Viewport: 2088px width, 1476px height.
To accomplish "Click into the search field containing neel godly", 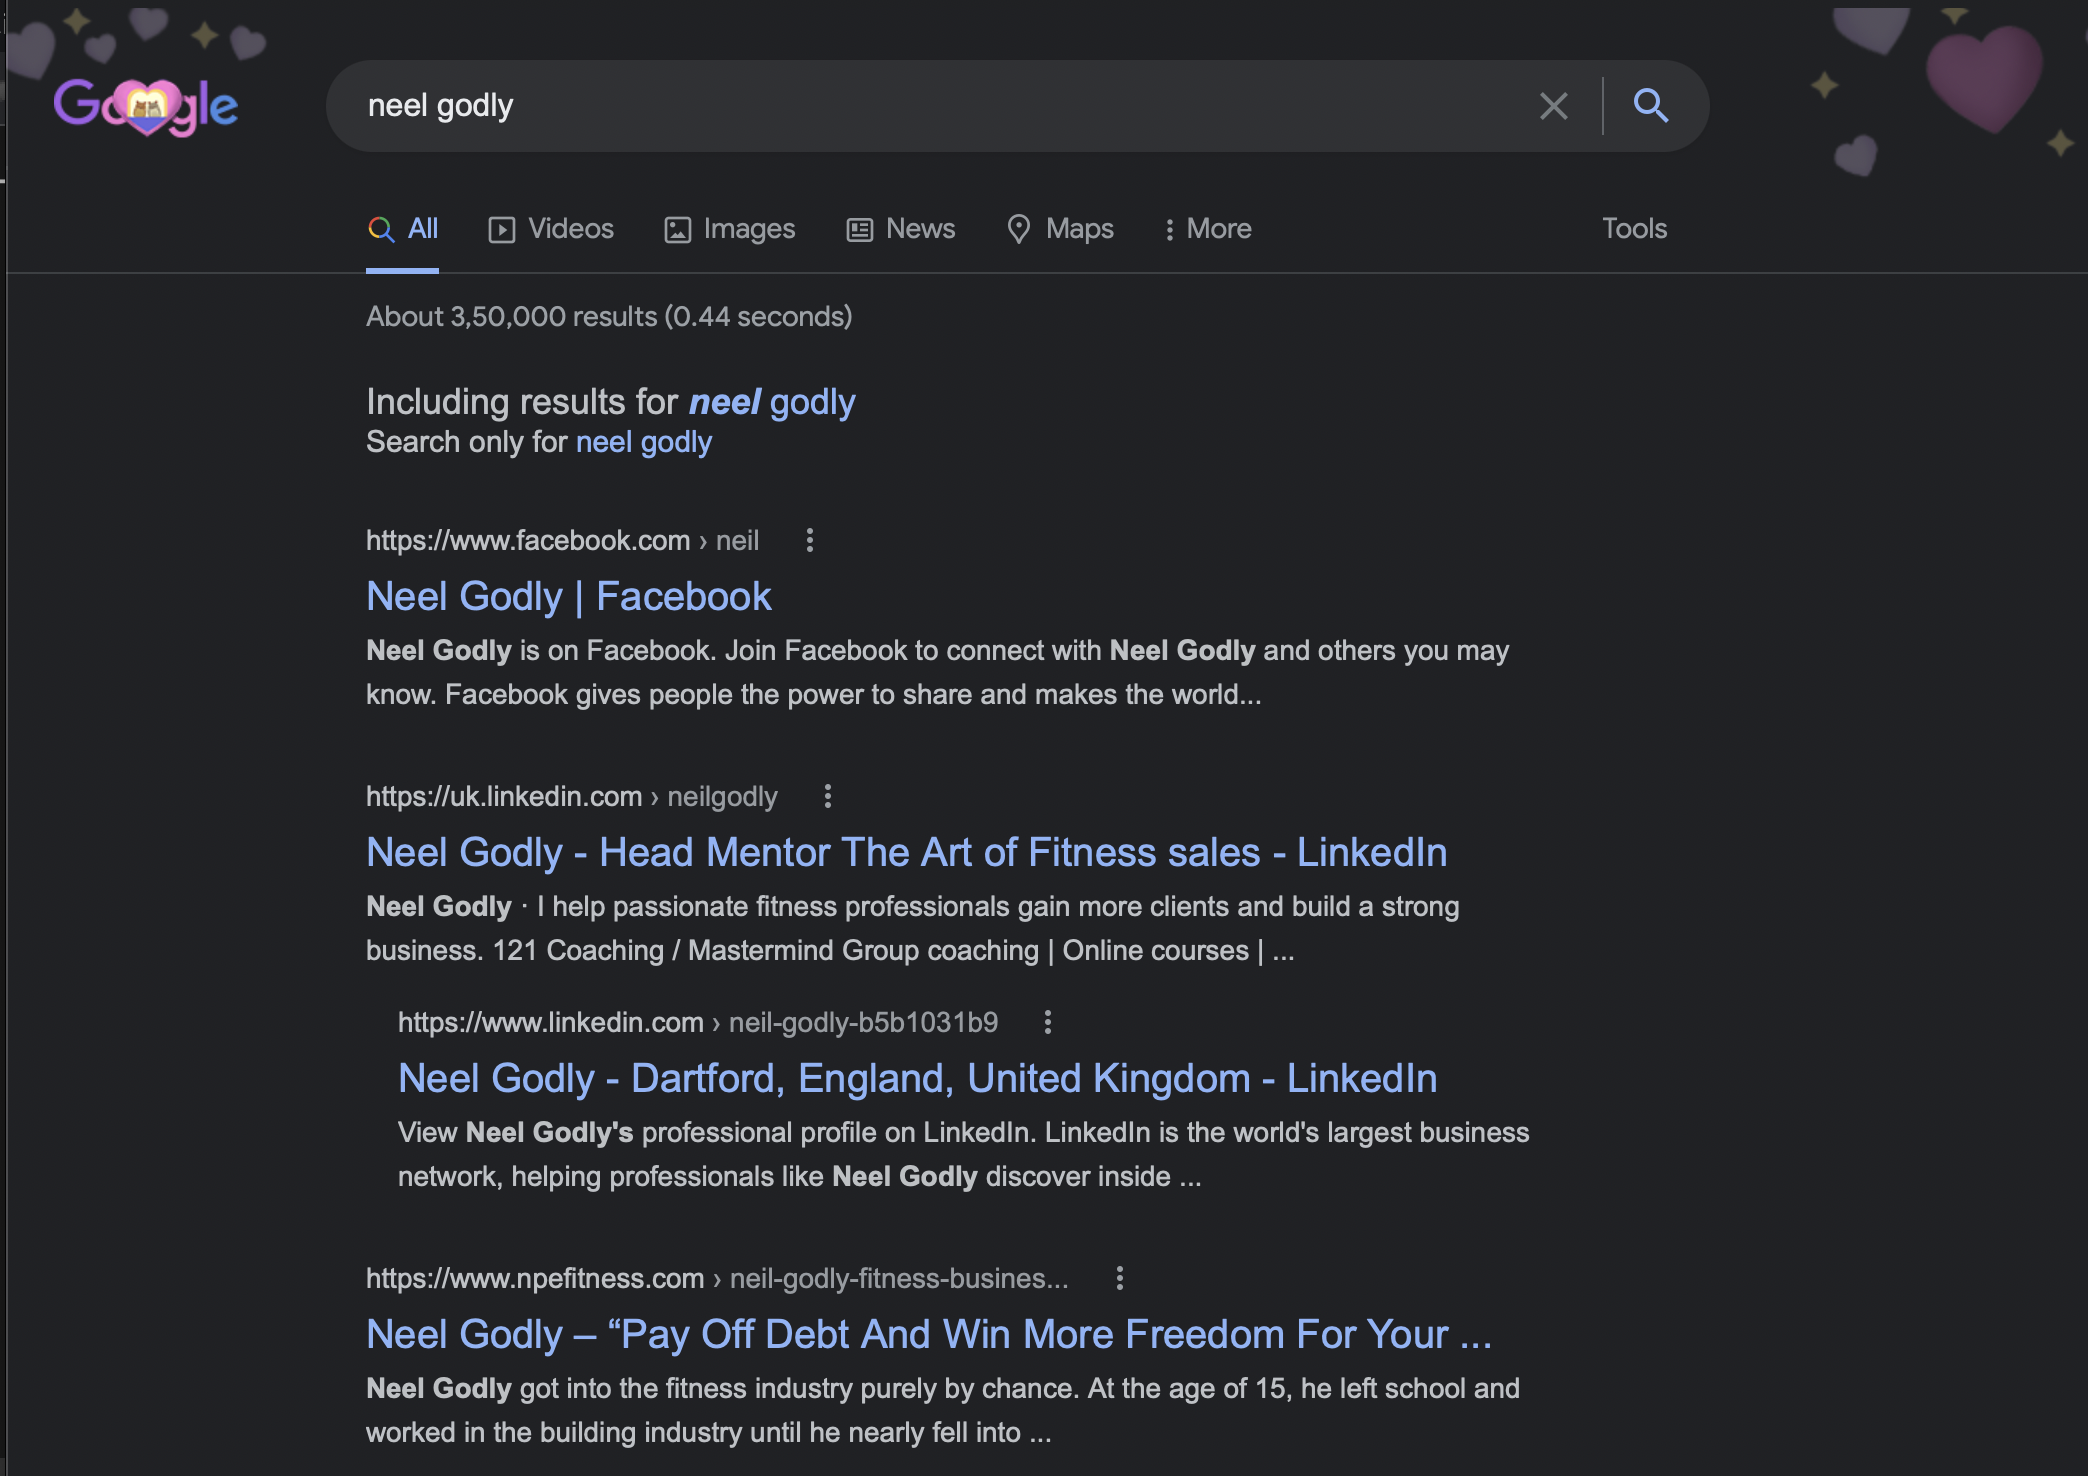I will [900, 106].
